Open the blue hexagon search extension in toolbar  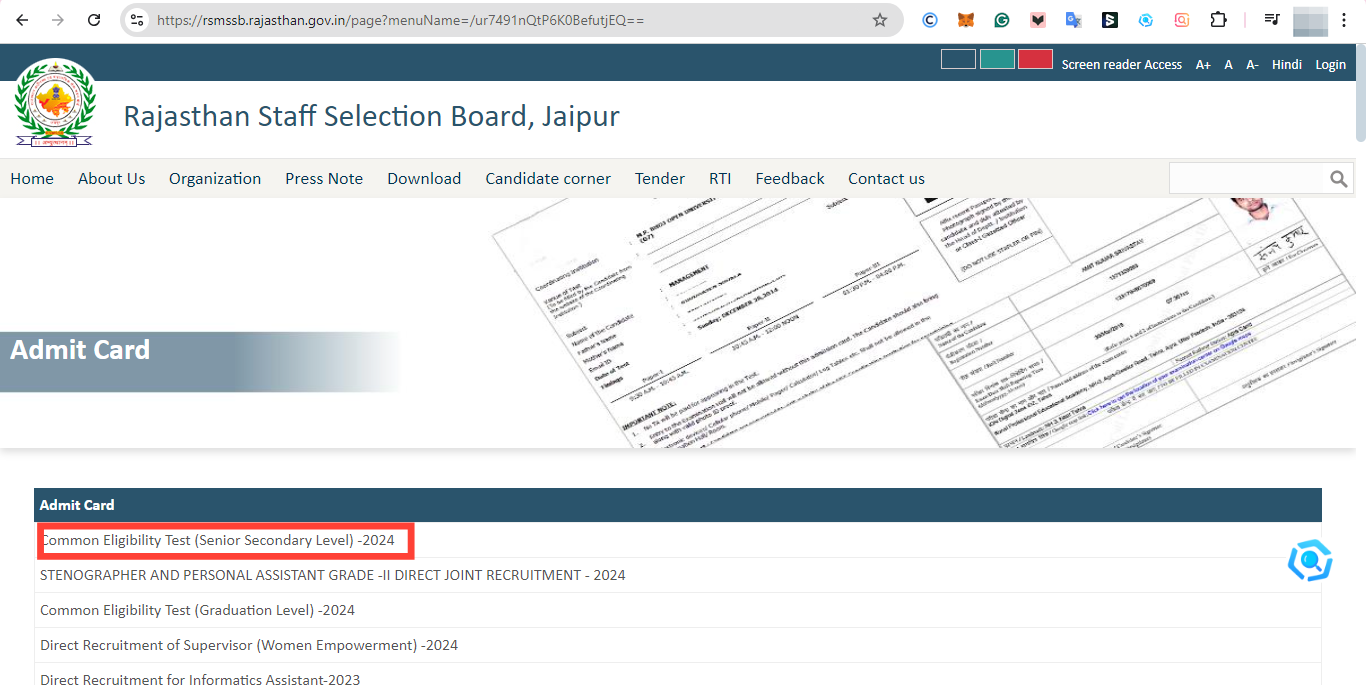(1146, 20)
